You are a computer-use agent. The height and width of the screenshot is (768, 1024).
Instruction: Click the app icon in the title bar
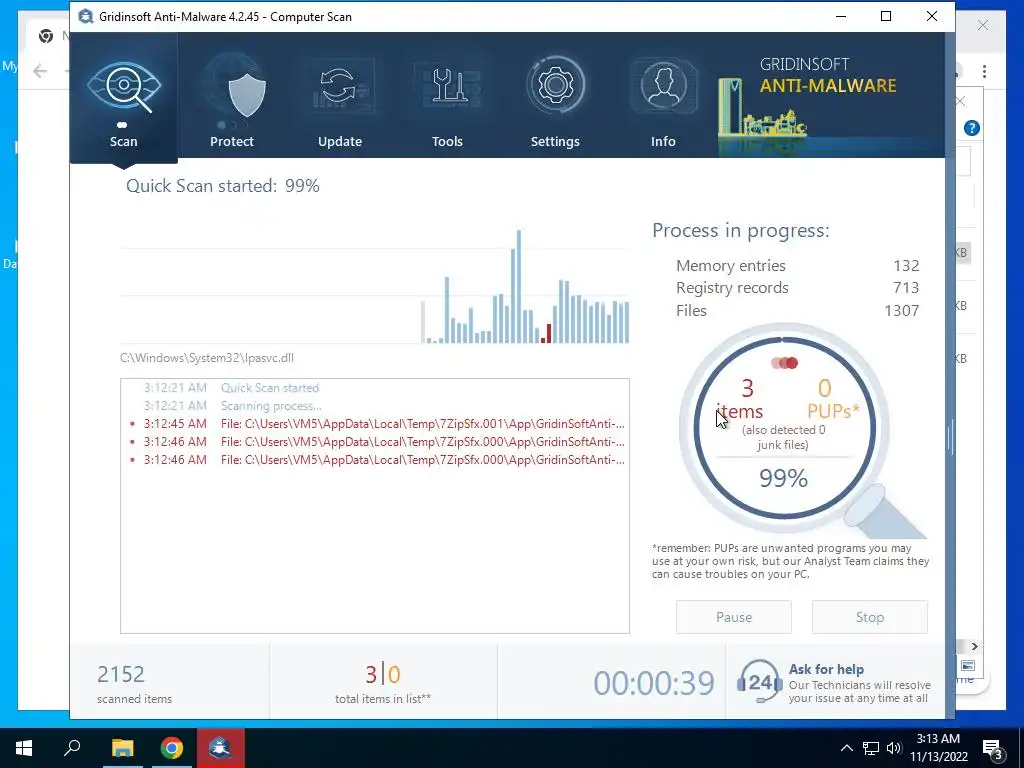point(86,16)
